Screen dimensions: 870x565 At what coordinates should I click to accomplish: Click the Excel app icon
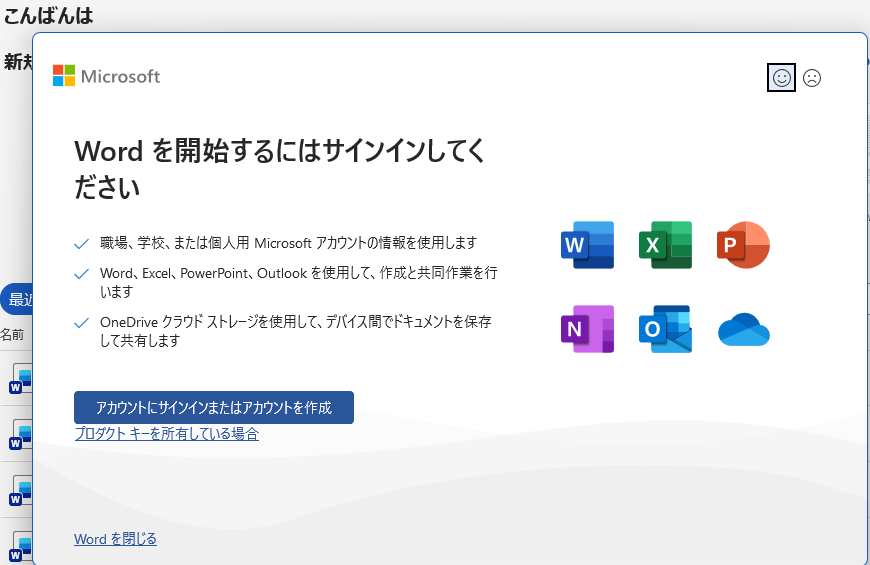click(x=665, y=245)
